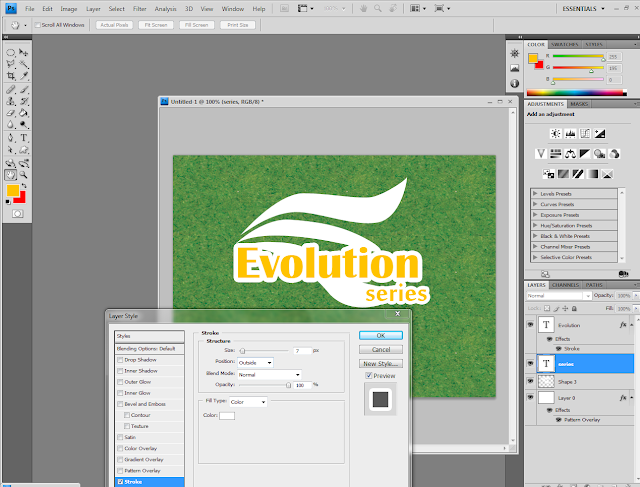Open the ESSENTIALS workspace dropdown
640x487 pixels.
[583, 9]
